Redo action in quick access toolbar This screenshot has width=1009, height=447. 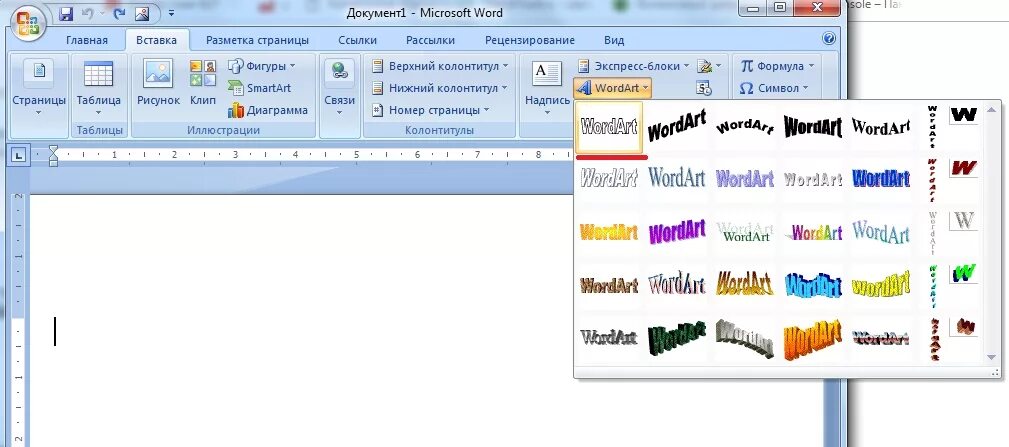pos(120,13)
